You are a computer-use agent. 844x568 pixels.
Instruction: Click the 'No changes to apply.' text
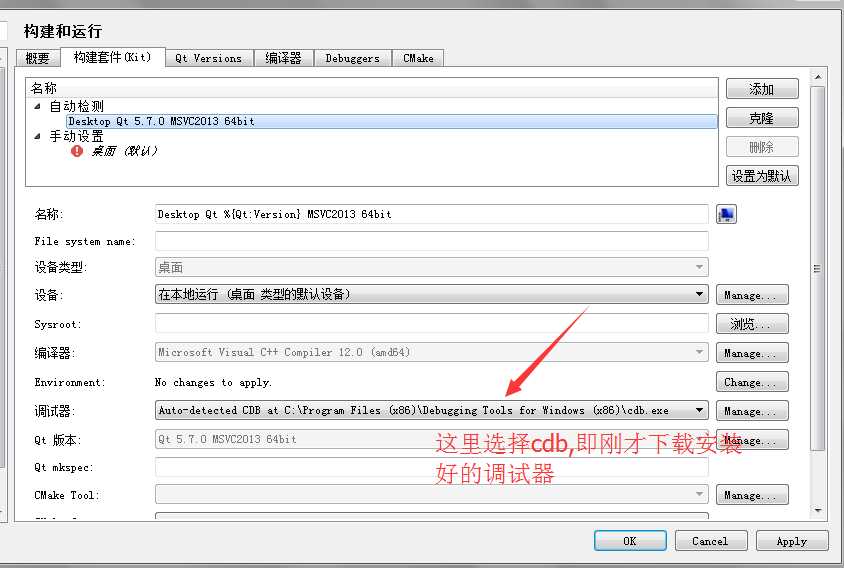(213, 383)
